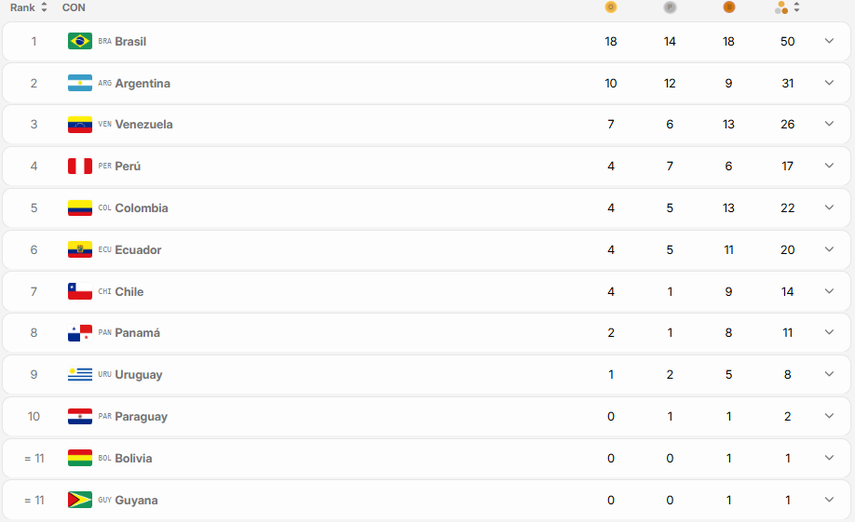855x522 pixels.
Task: Expand the Bolivia row chevron
Action: point(829,458)
